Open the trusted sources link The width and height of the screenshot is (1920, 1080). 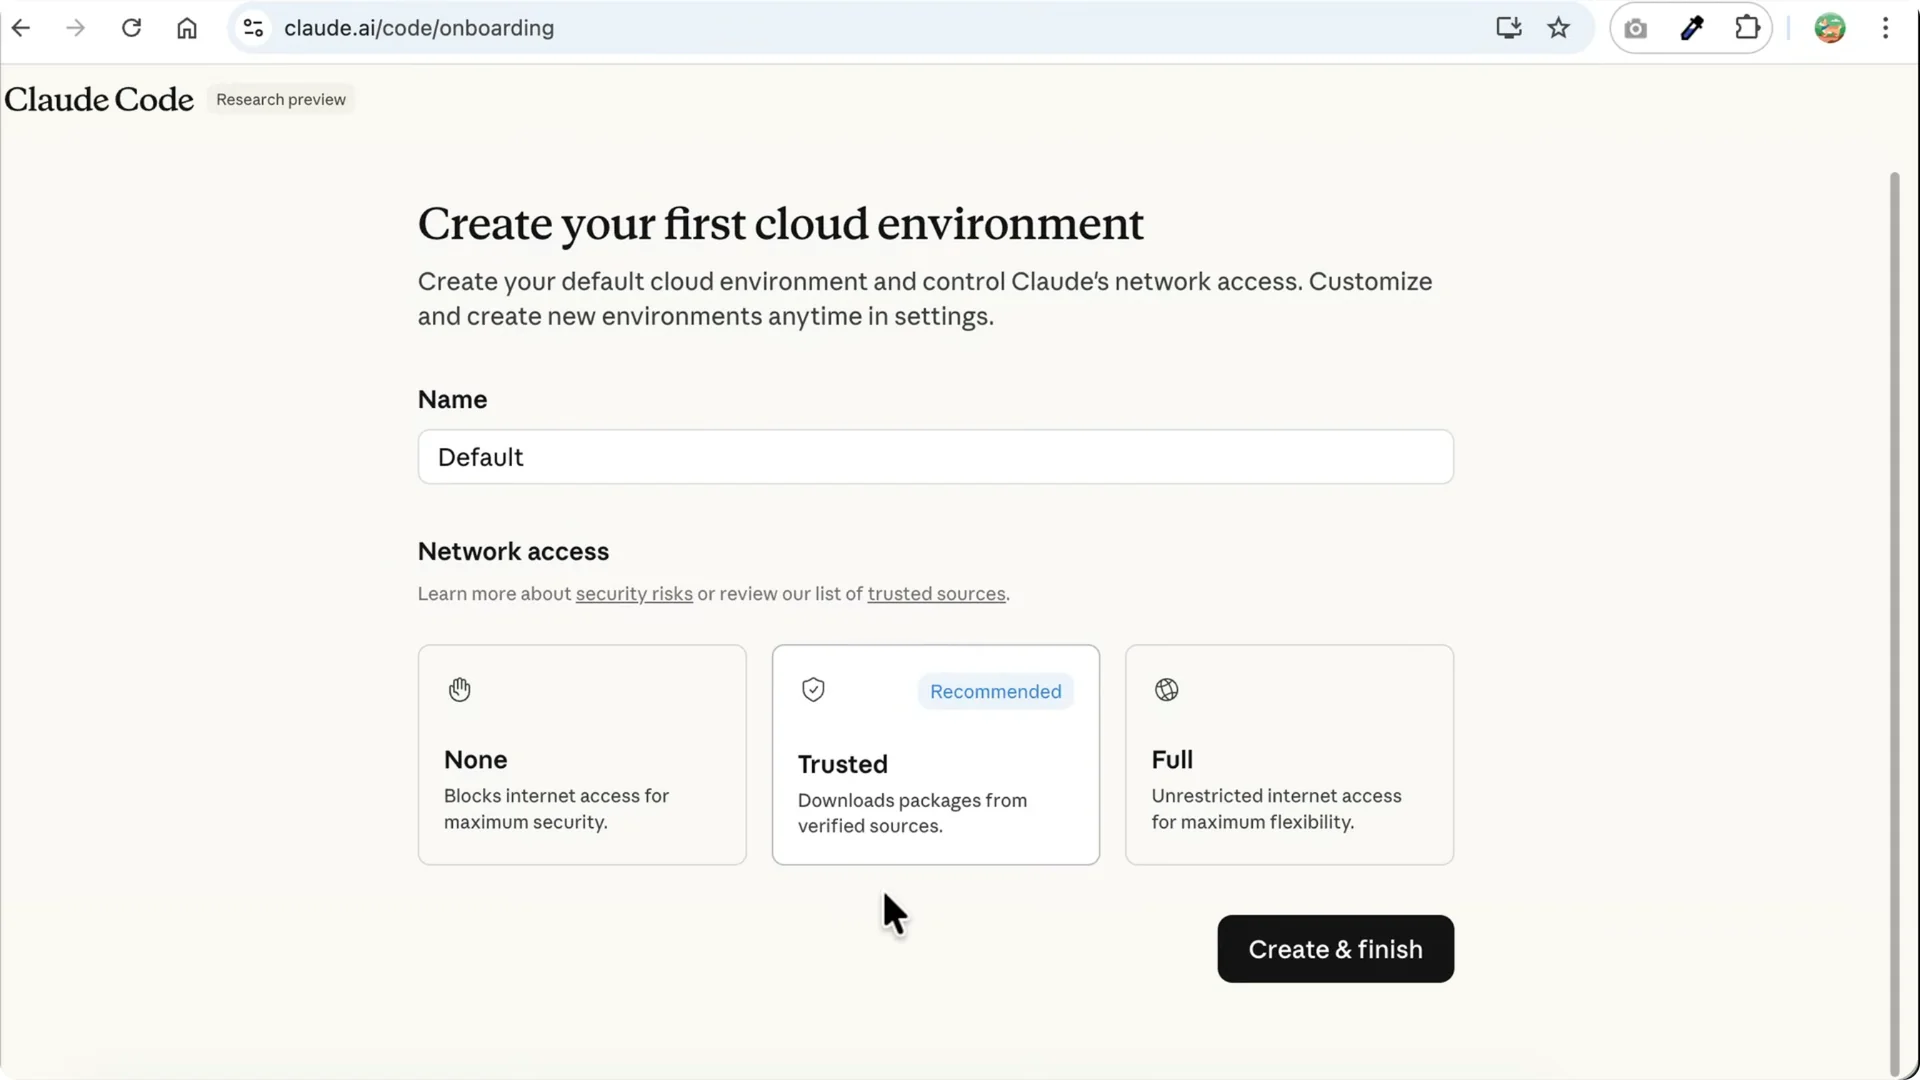click(936, 594)
